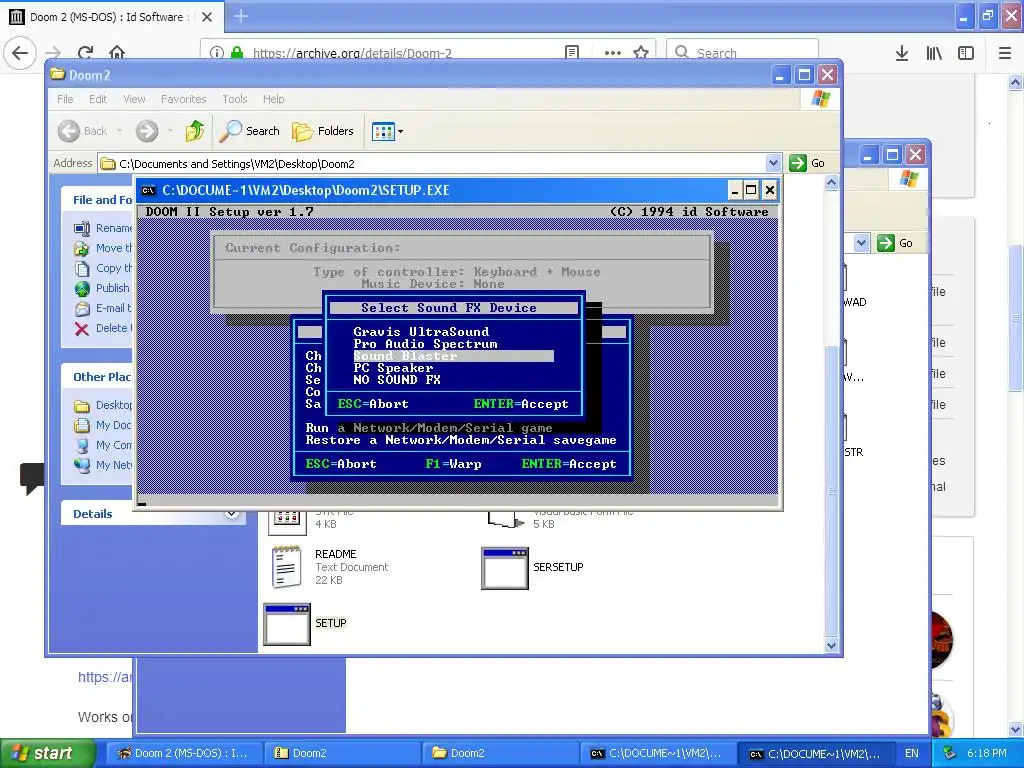Open Firefox library icon
The image size is (1024, 768).
coord(934,53)
